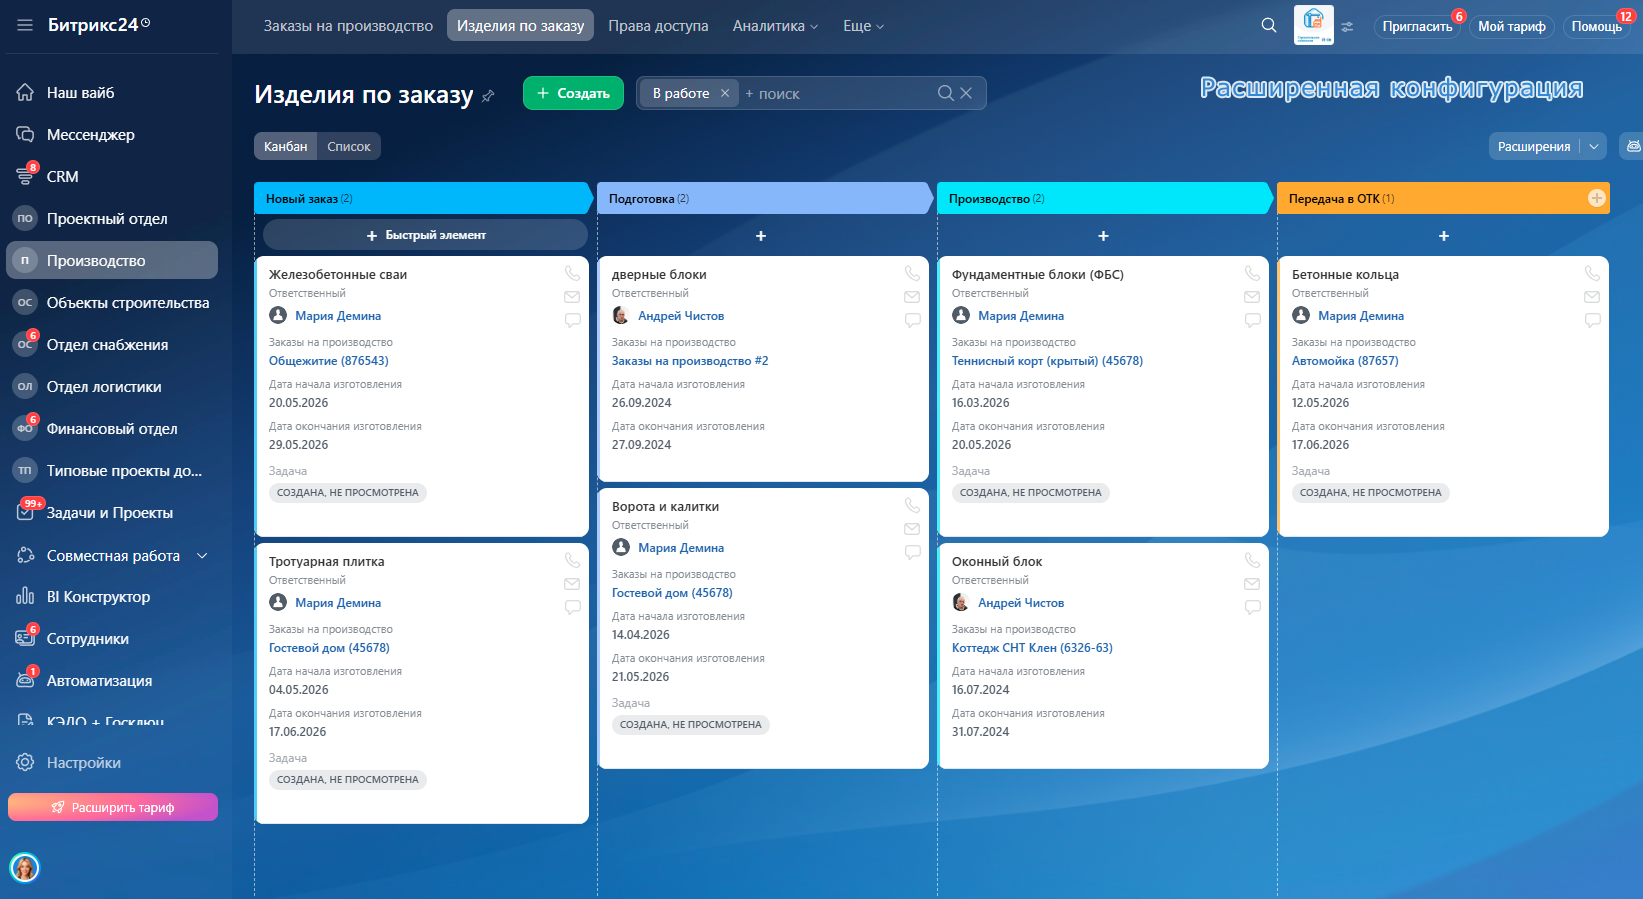Pin page with icon next to Изделия по заказу
The width and height of the screenshot is (1643, 899).
[x=488, y=96]
